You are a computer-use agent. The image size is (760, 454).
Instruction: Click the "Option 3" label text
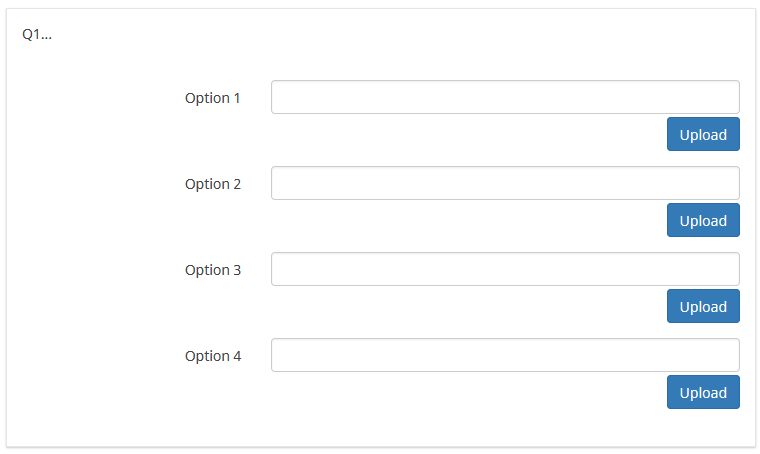tap(213, 270)
